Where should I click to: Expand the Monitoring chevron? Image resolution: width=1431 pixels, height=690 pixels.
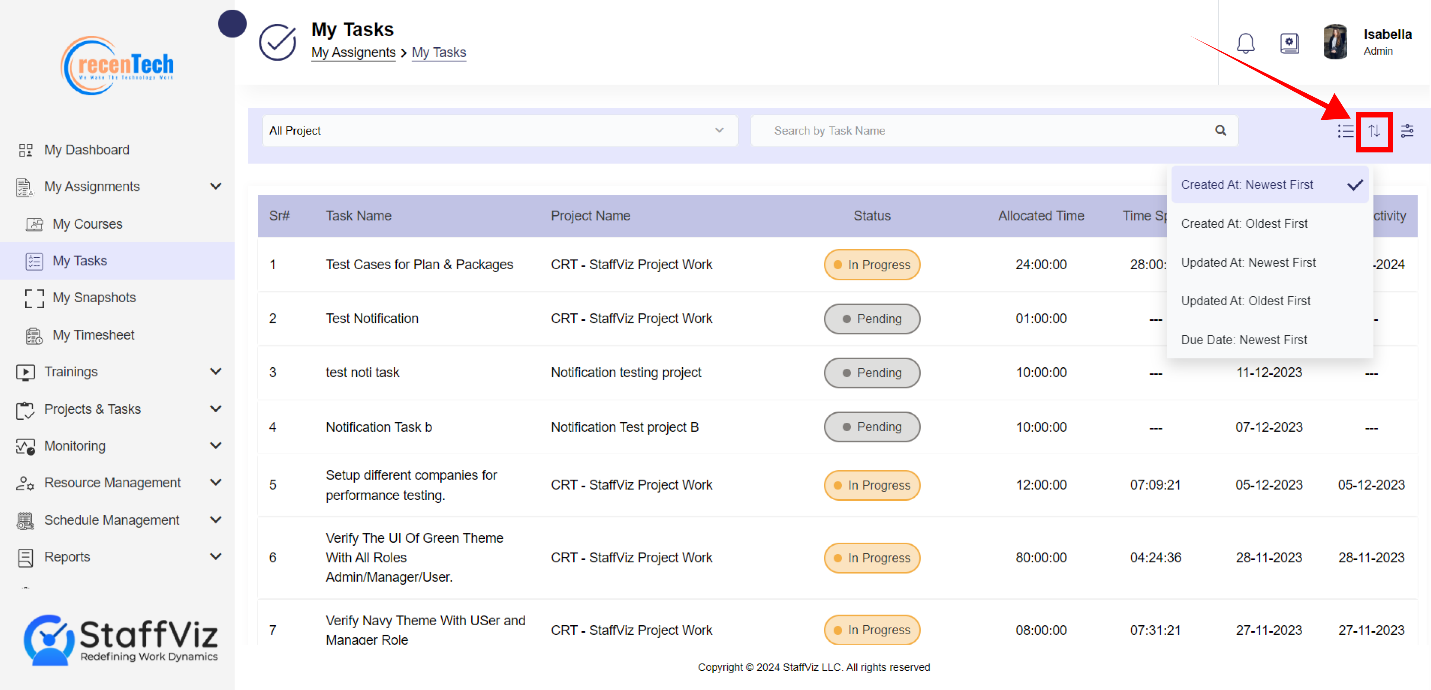[x=215, y=445]
